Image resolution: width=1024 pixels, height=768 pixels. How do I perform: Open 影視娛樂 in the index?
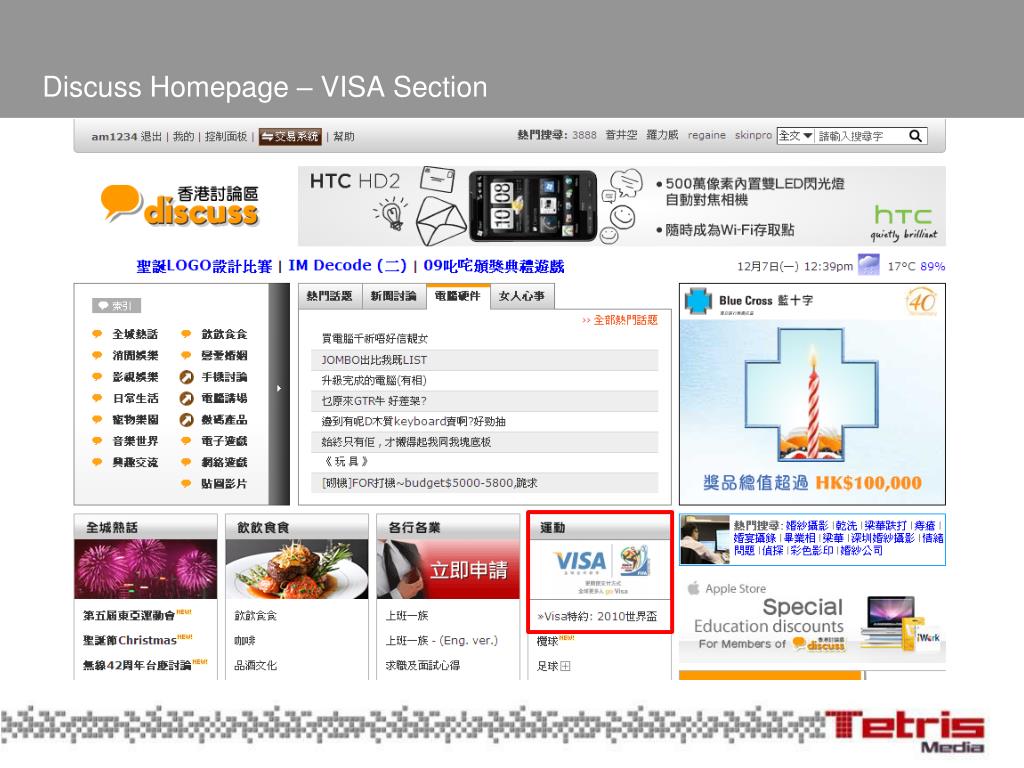pyautogui.click(x=135, y=377)
